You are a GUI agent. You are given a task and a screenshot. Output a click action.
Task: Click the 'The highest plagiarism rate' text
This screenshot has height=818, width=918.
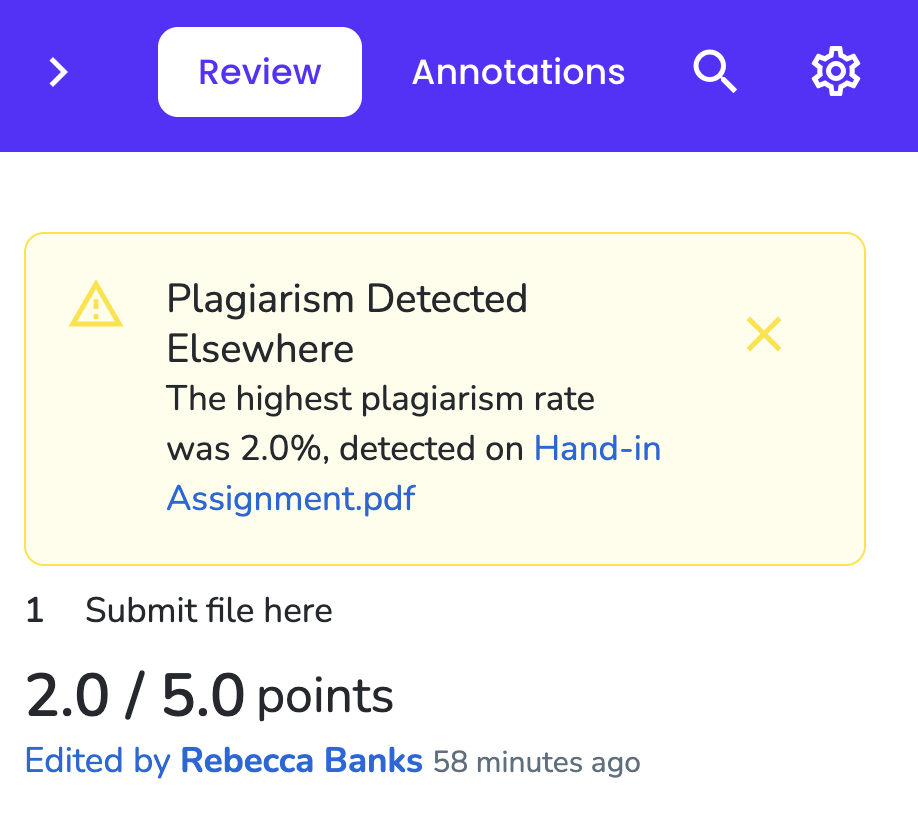[x=381, y=399]
